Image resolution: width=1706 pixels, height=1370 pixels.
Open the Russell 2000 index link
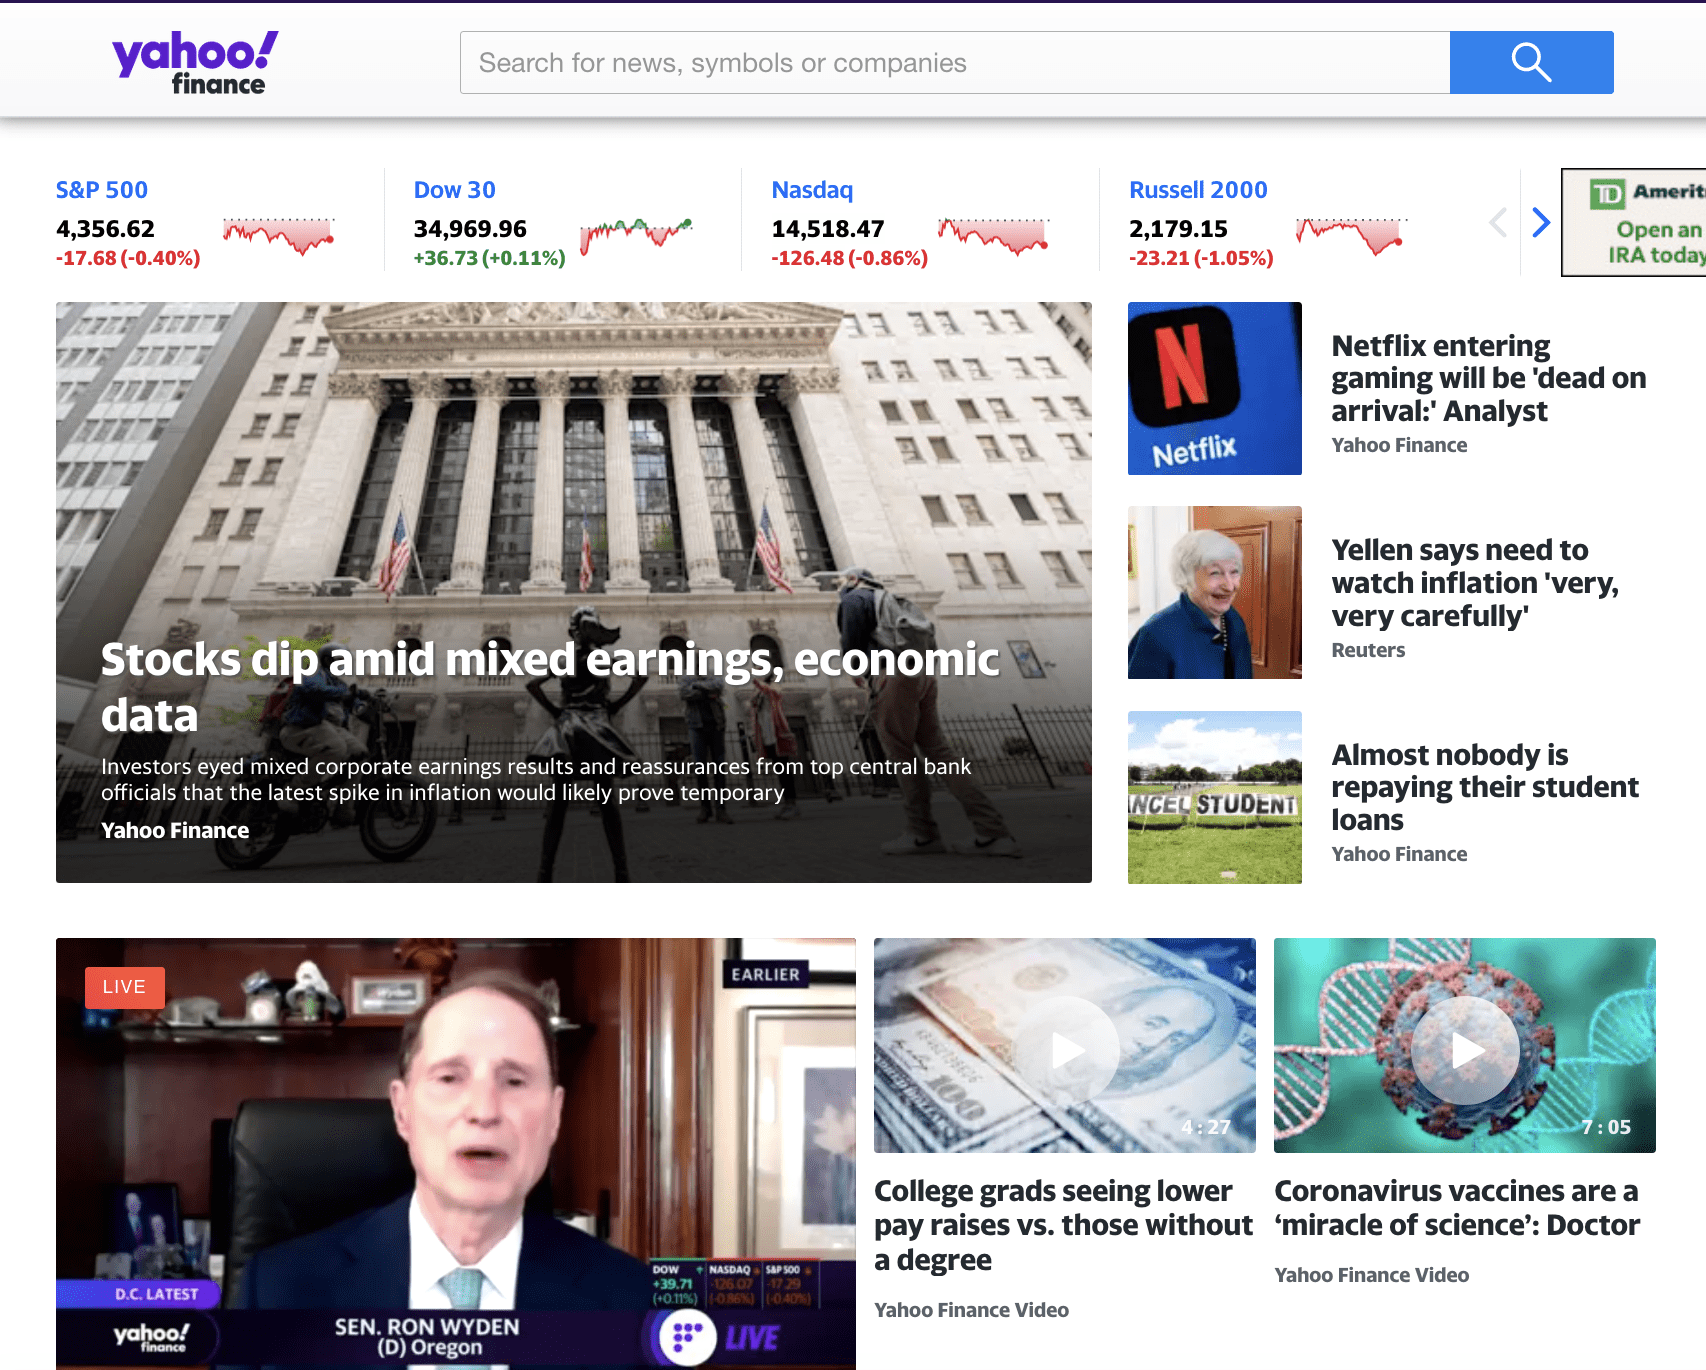click(1198, 190)
